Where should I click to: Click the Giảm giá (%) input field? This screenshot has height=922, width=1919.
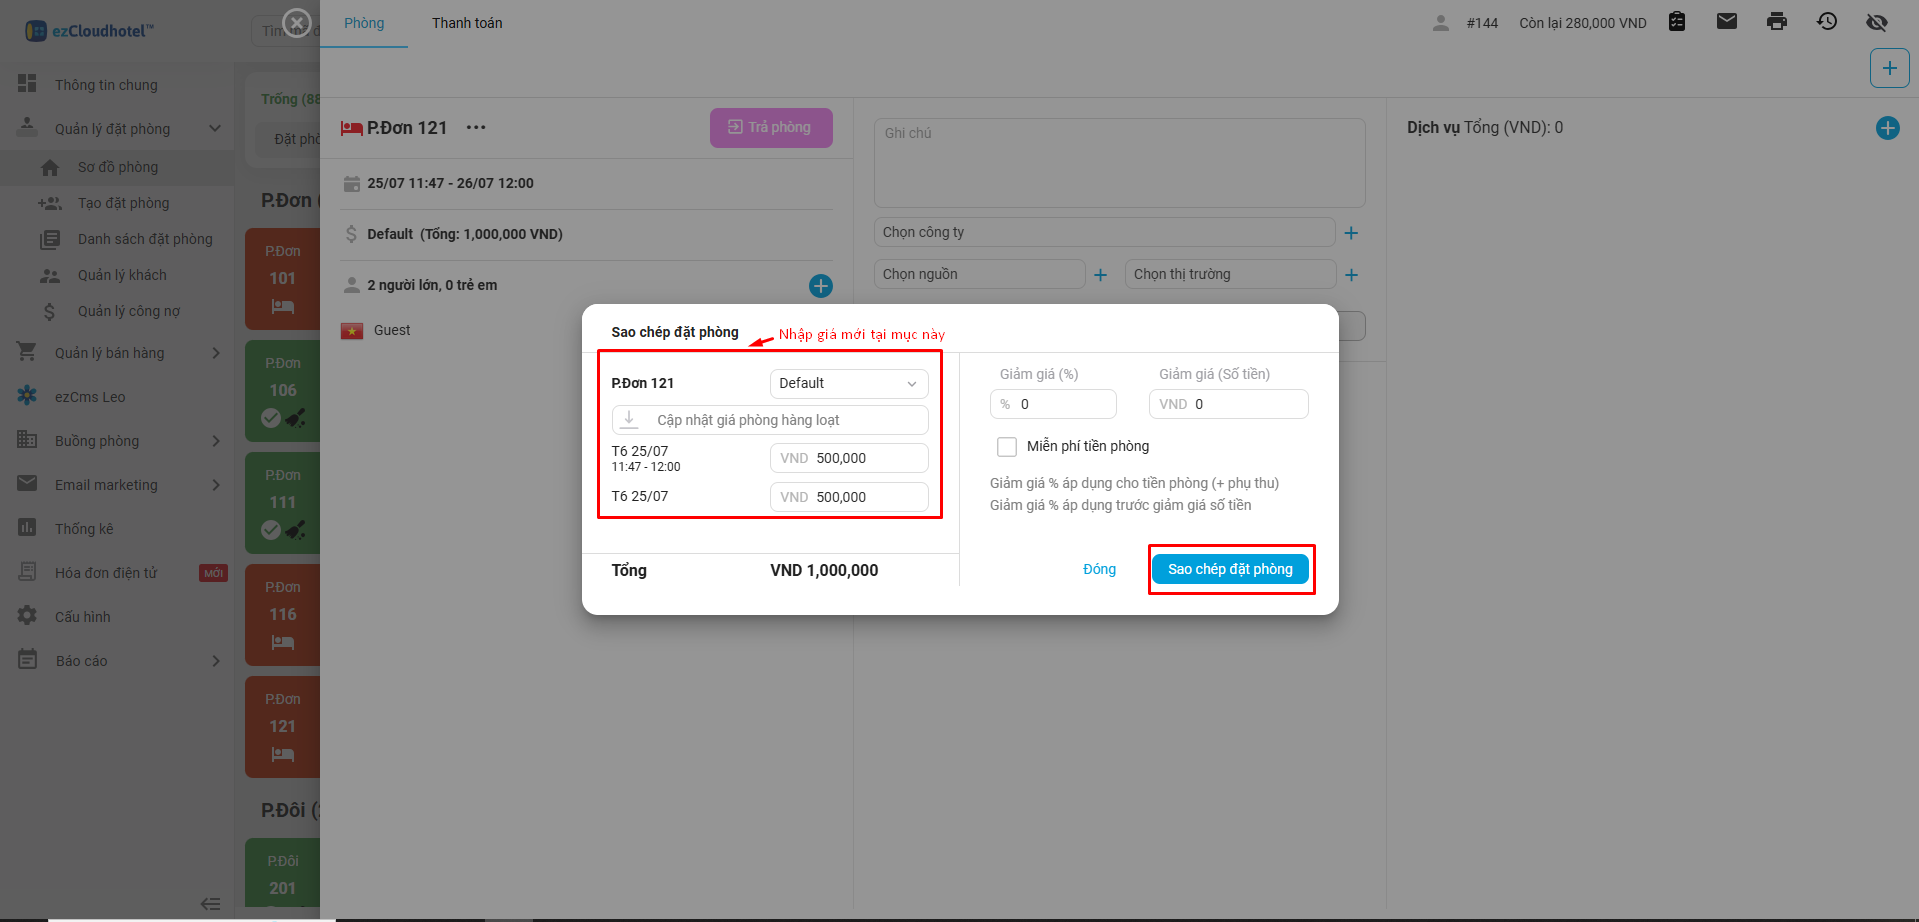pyautogui.click(x=1063, y=404)
